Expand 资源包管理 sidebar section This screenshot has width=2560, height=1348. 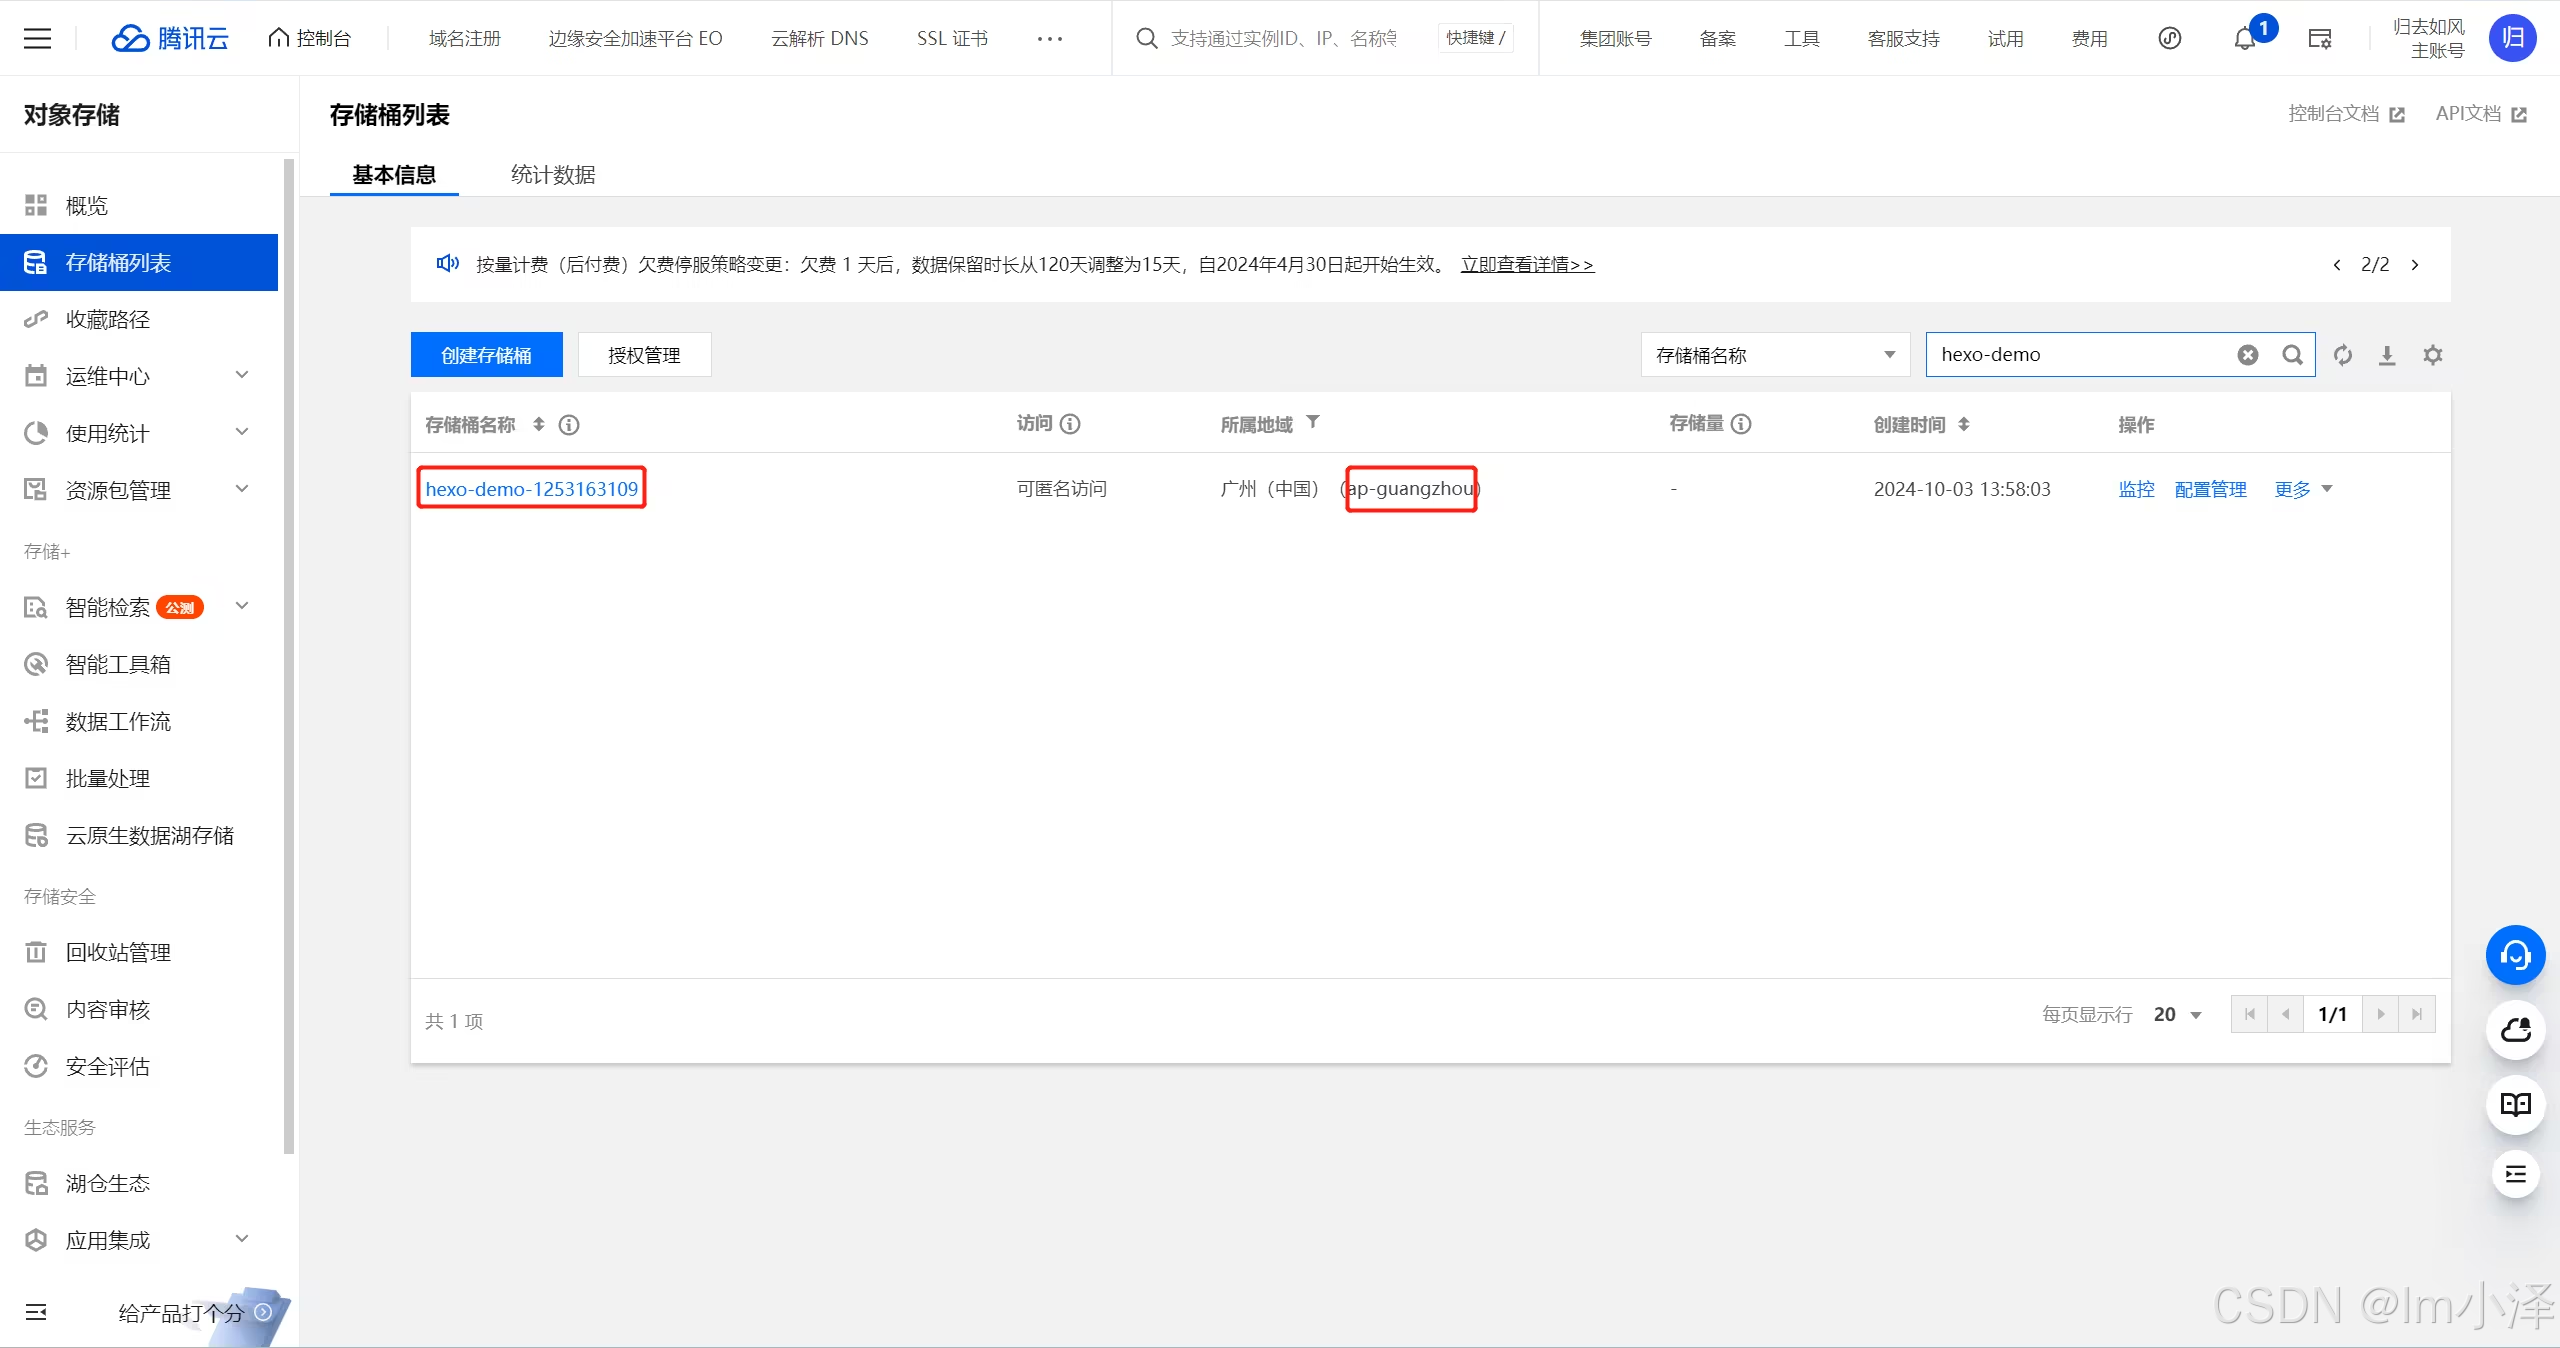coord(139,490)
